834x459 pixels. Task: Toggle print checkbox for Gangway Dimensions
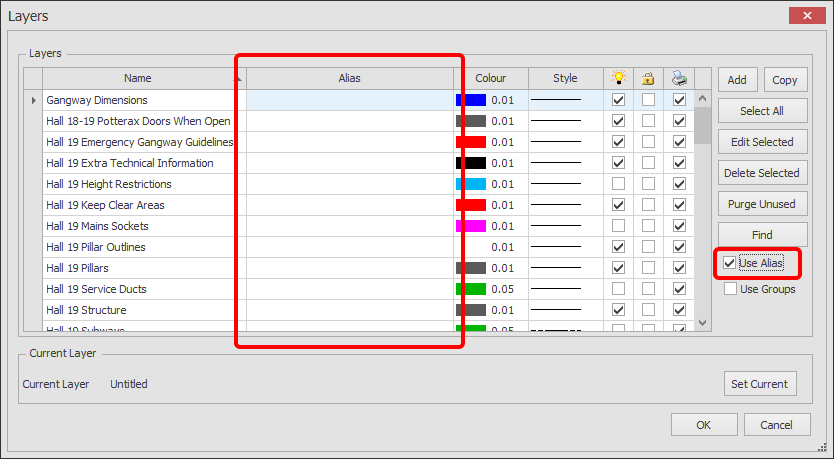point(679,100)
